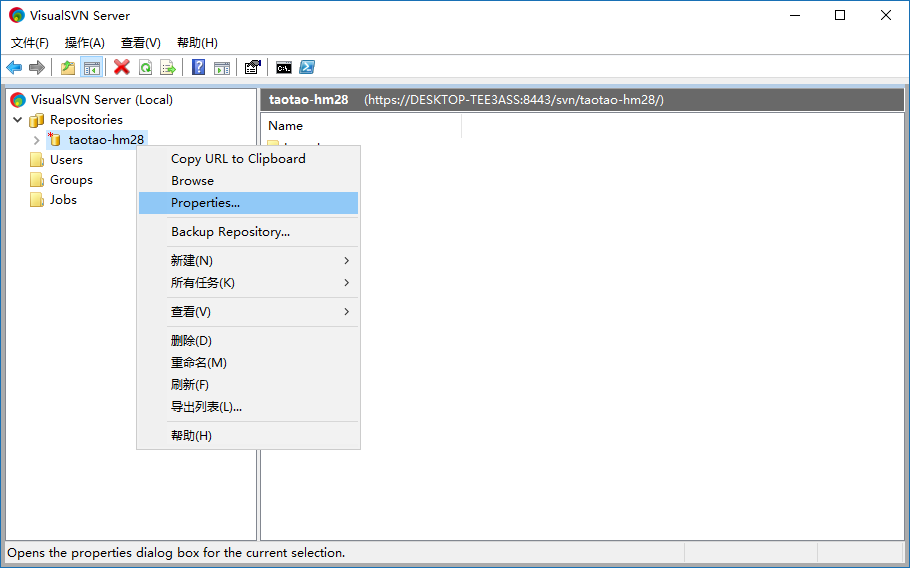The width and height of the screenshot is (910, 568).
Task: Expand the taotao-hm28 repository arrow
Action: pos(37,140)
